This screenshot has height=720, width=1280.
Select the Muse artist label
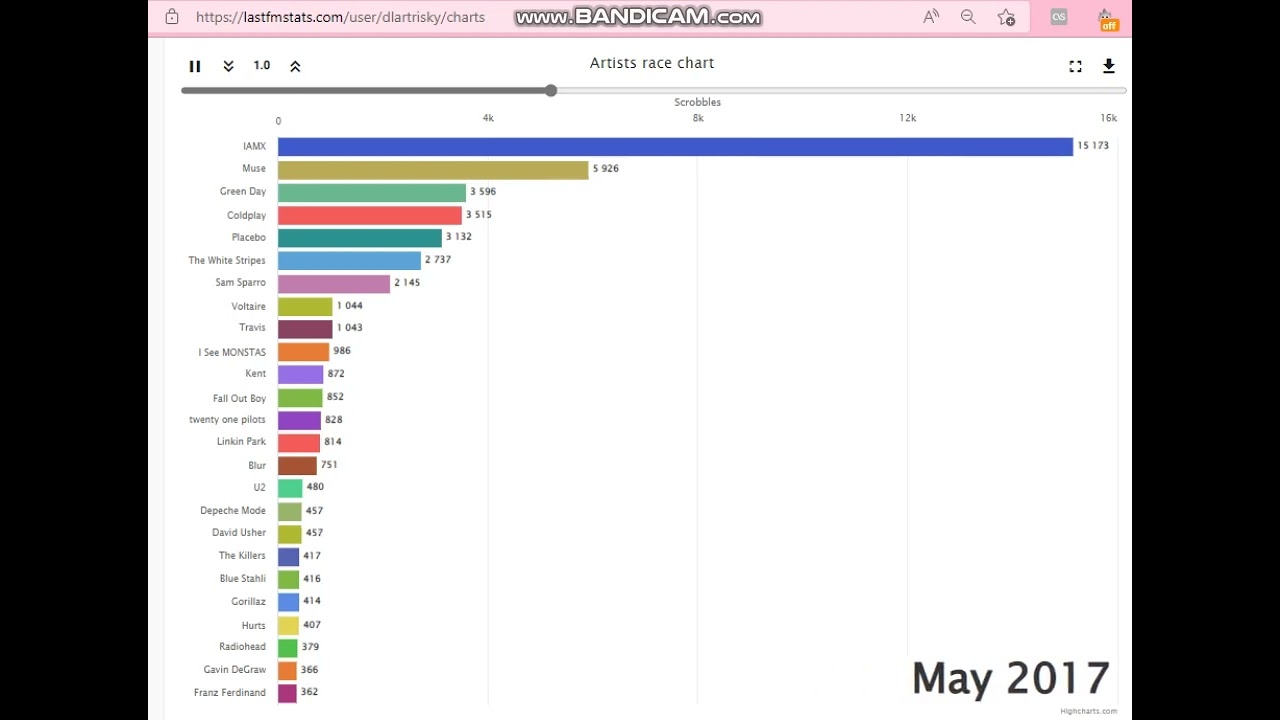(x=254, y=168)
